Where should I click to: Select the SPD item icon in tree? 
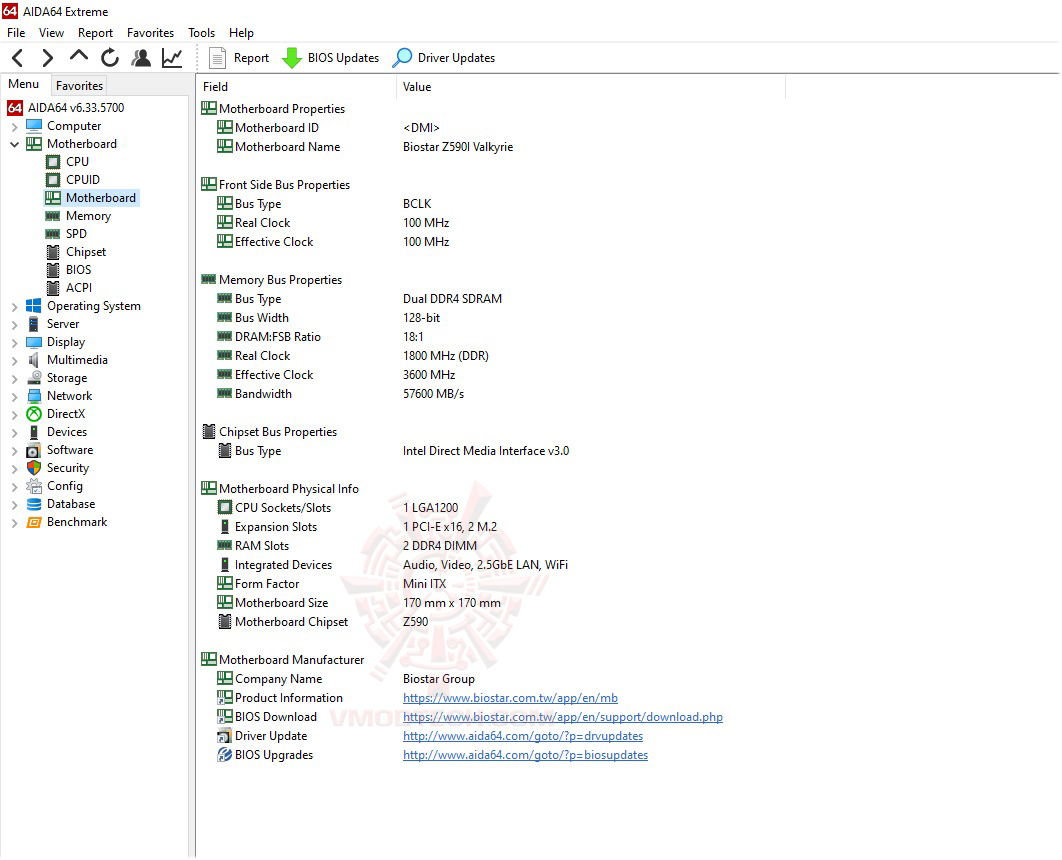point(53,234)
